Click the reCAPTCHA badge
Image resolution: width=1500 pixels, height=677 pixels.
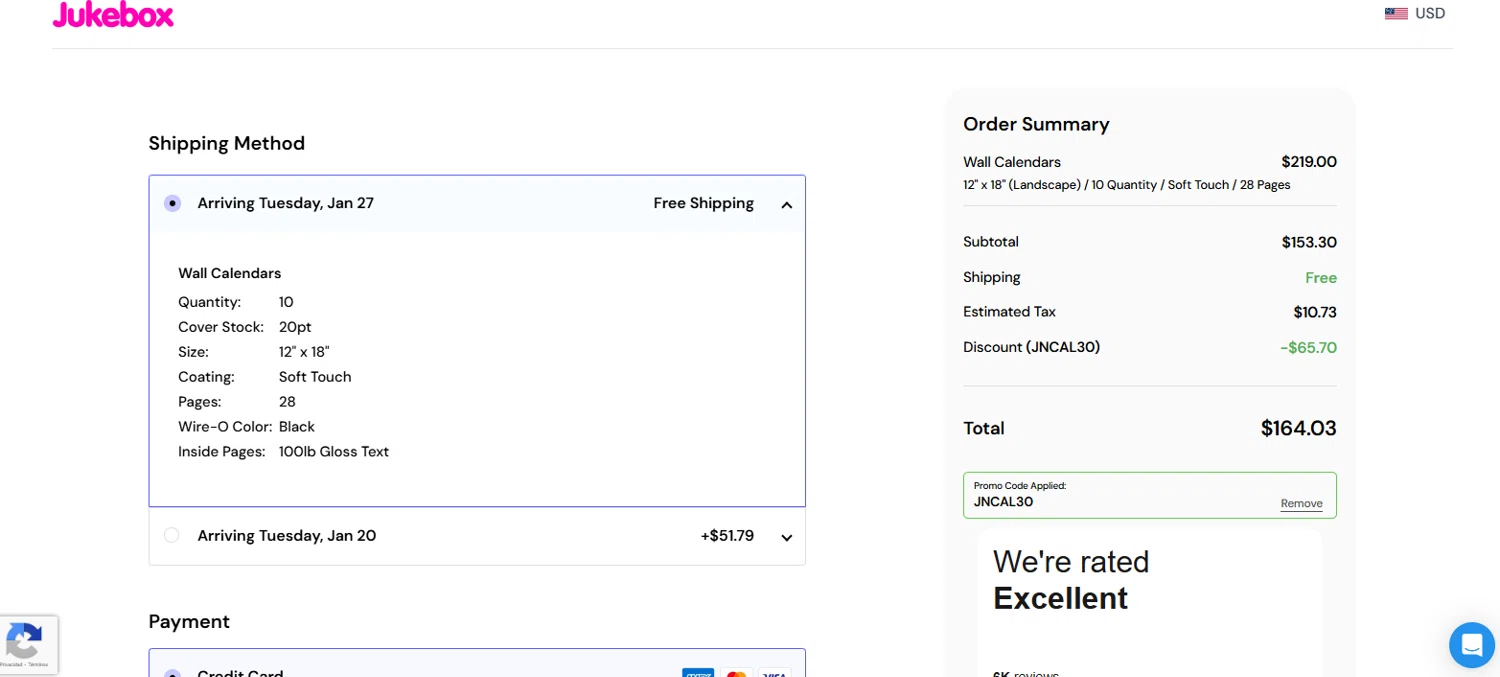pyautogui.click(x=28, y=644)
